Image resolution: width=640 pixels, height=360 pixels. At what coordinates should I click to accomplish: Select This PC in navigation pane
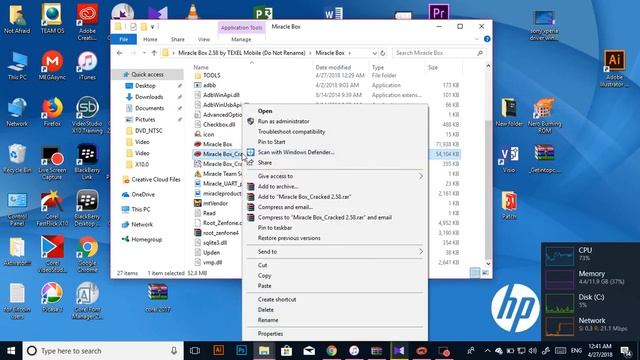141,209
